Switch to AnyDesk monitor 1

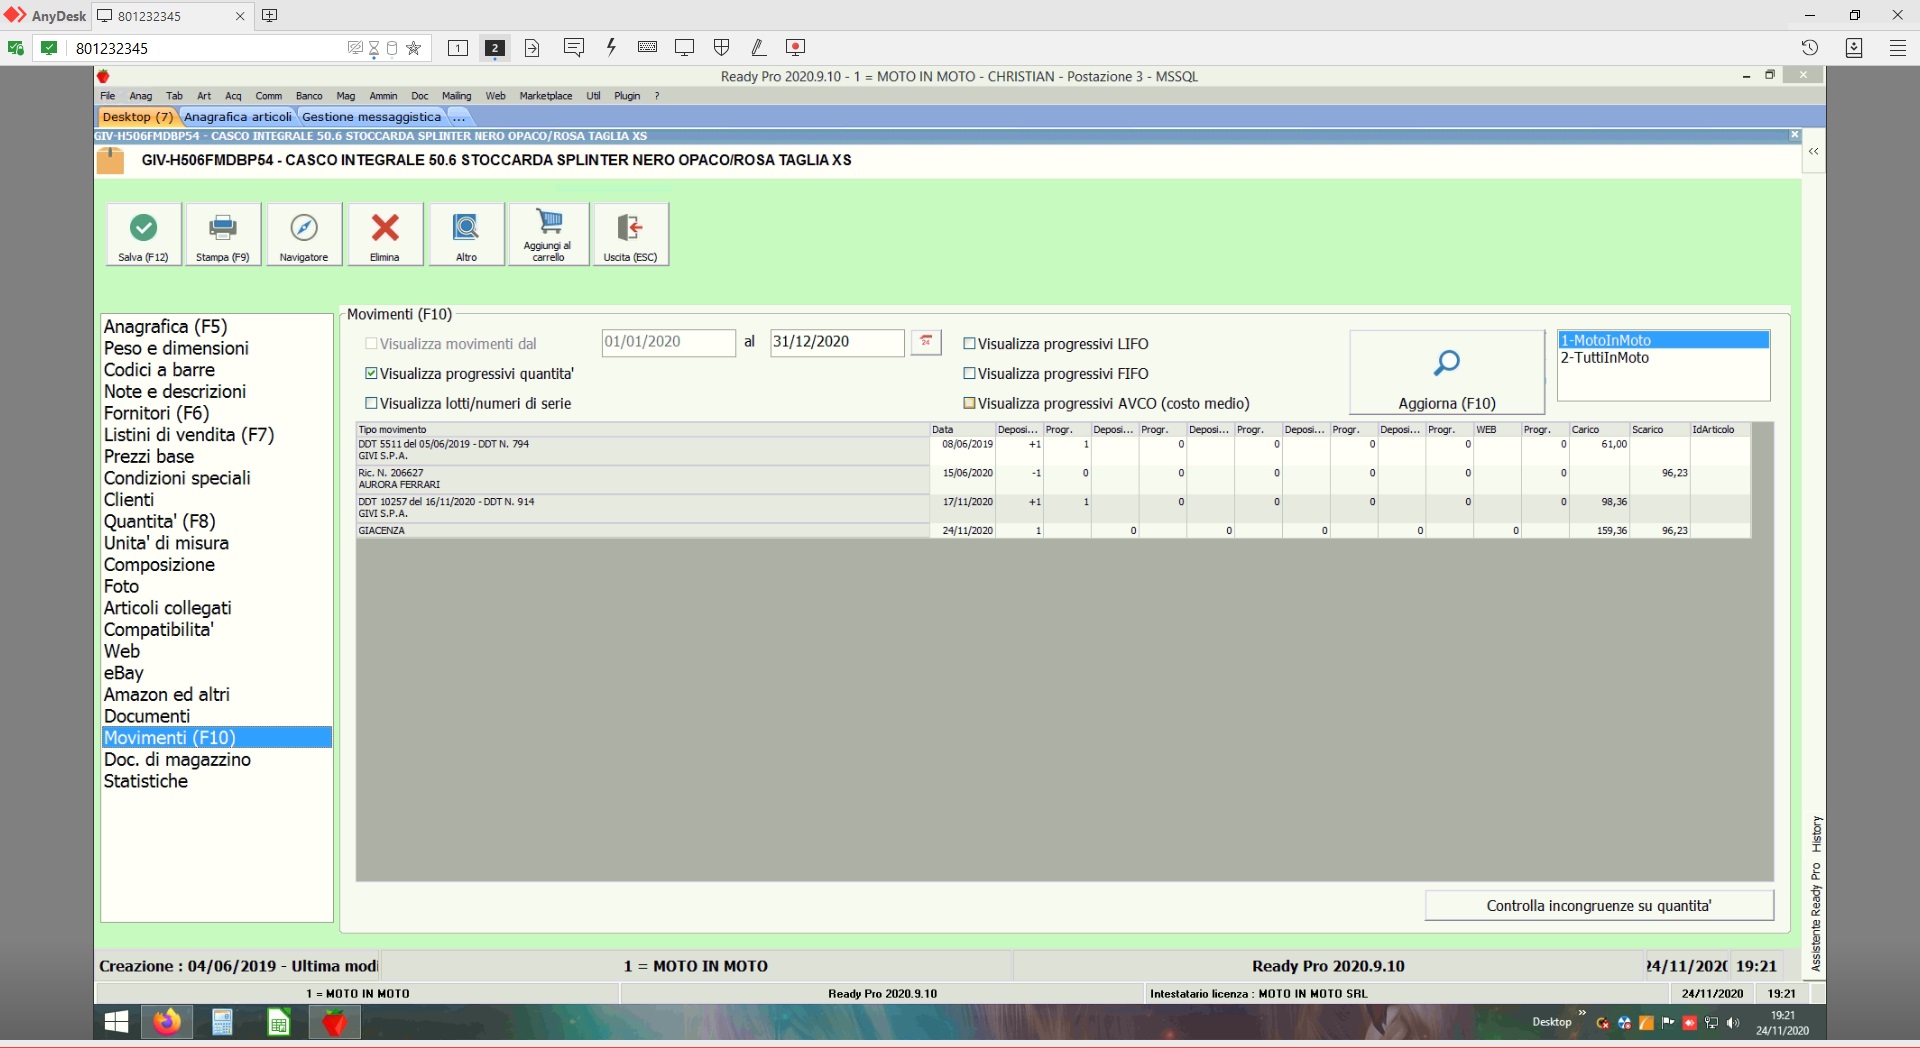pos(458,48)
